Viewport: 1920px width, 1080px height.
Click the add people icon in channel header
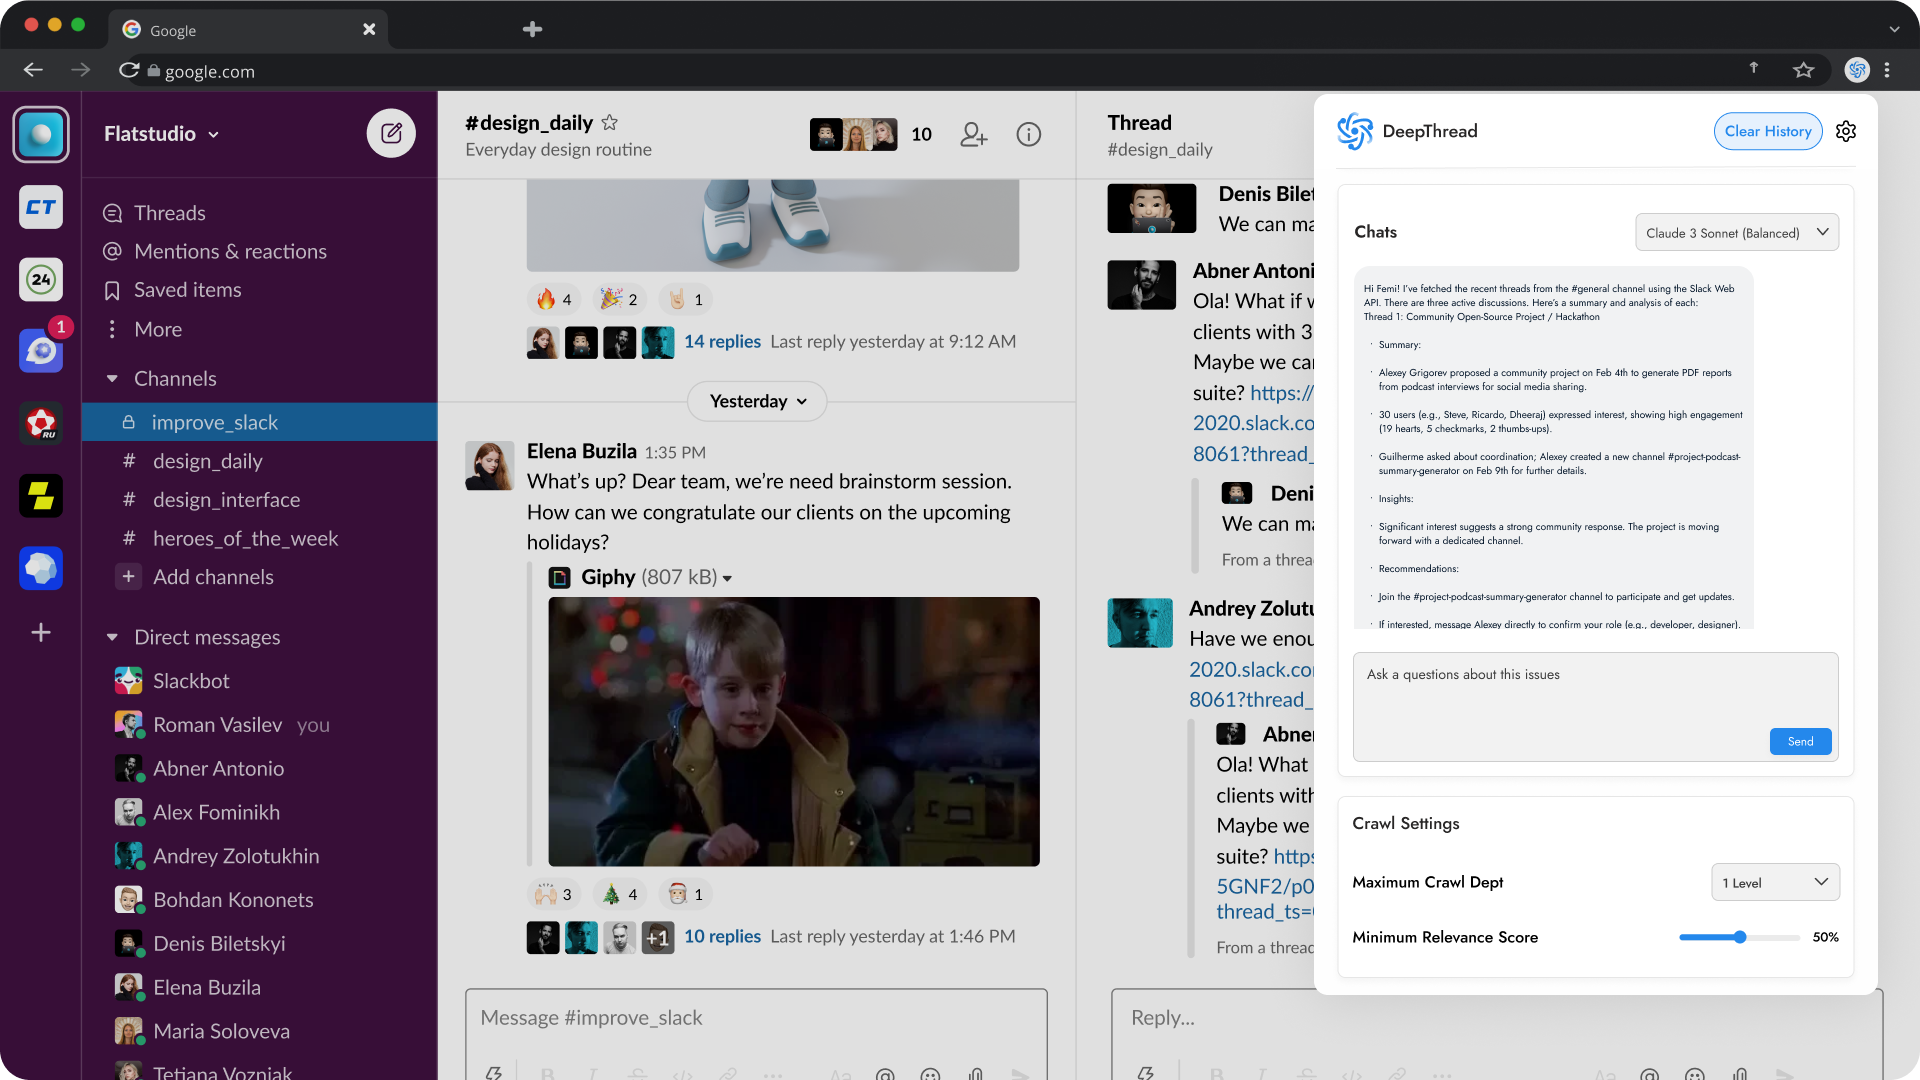[x=974, y=134]
